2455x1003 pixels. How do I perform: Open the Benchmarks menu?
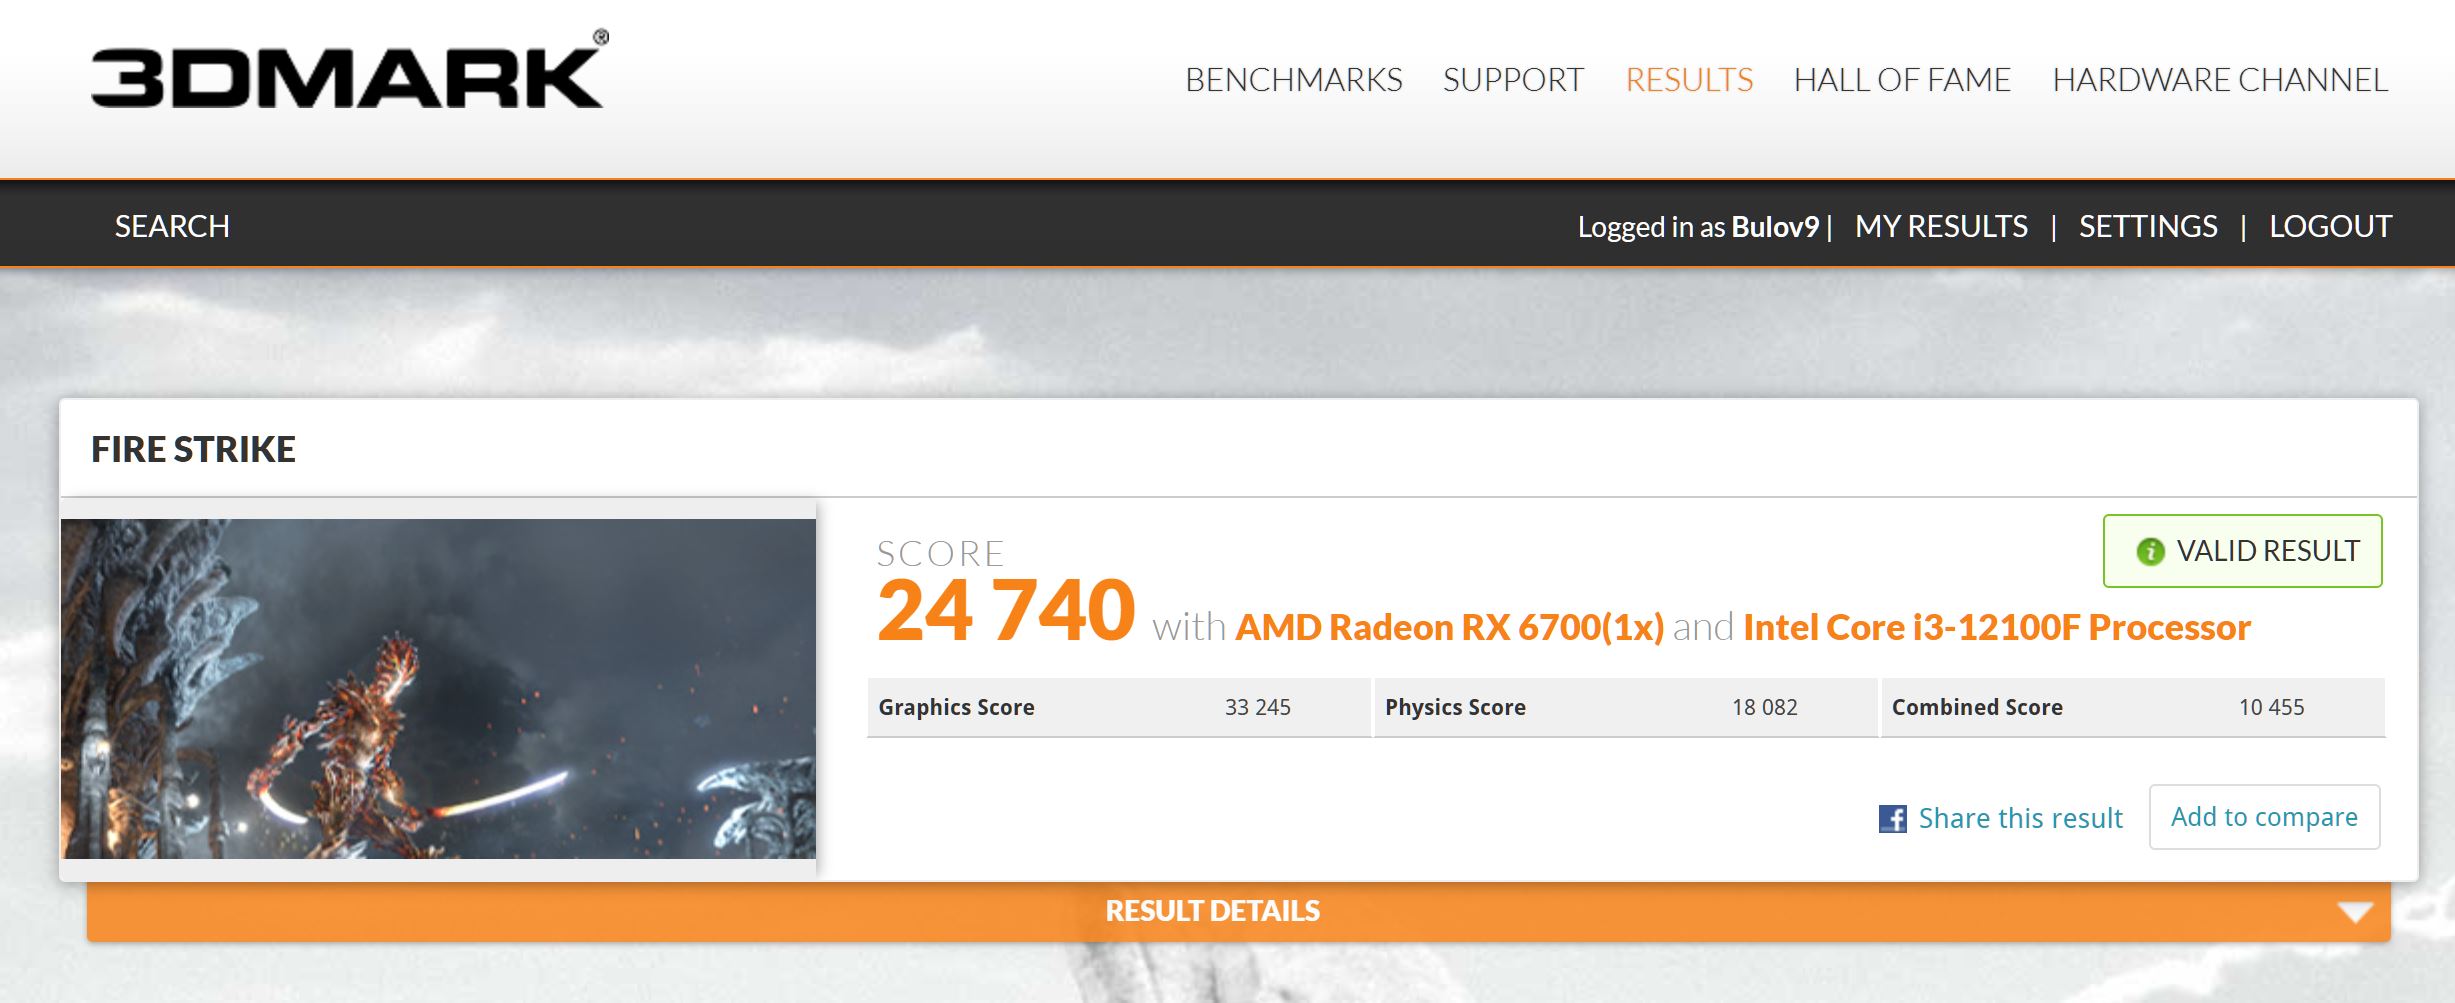tap(1293, 80)
